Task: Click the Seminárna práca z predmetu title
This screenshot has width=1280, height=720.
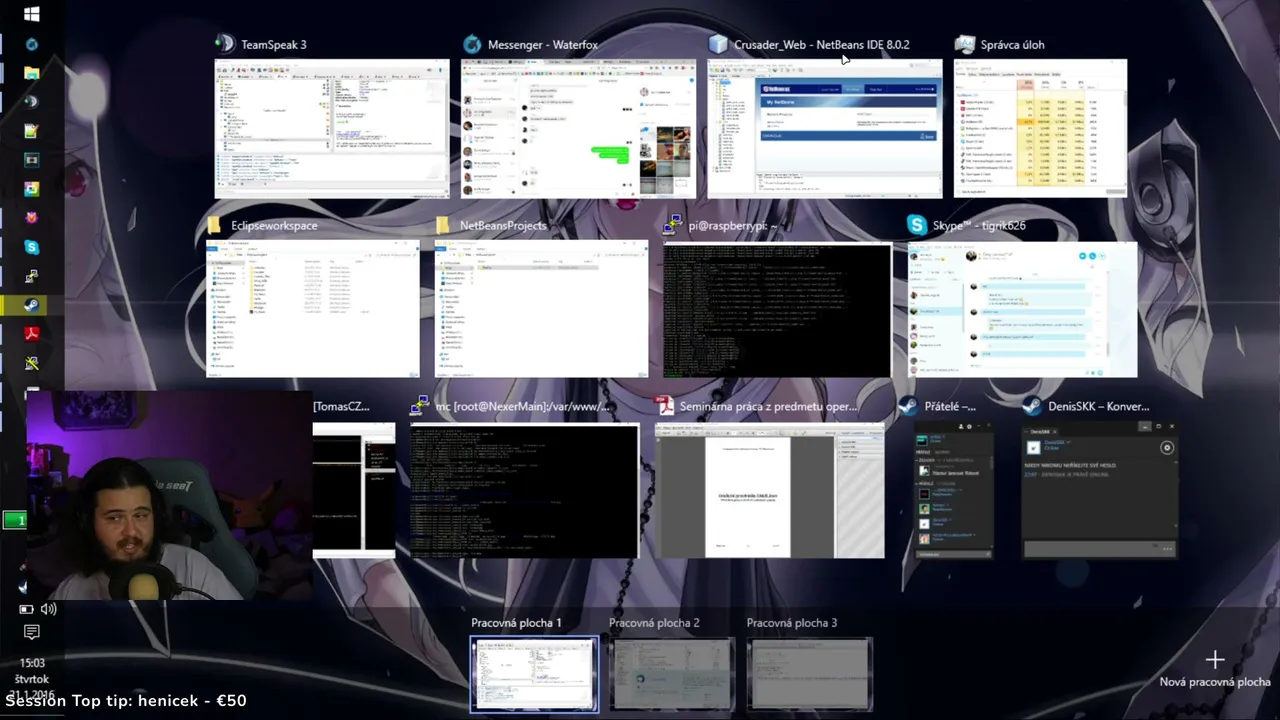Action: pyautogui.click(x=769, y=406)
